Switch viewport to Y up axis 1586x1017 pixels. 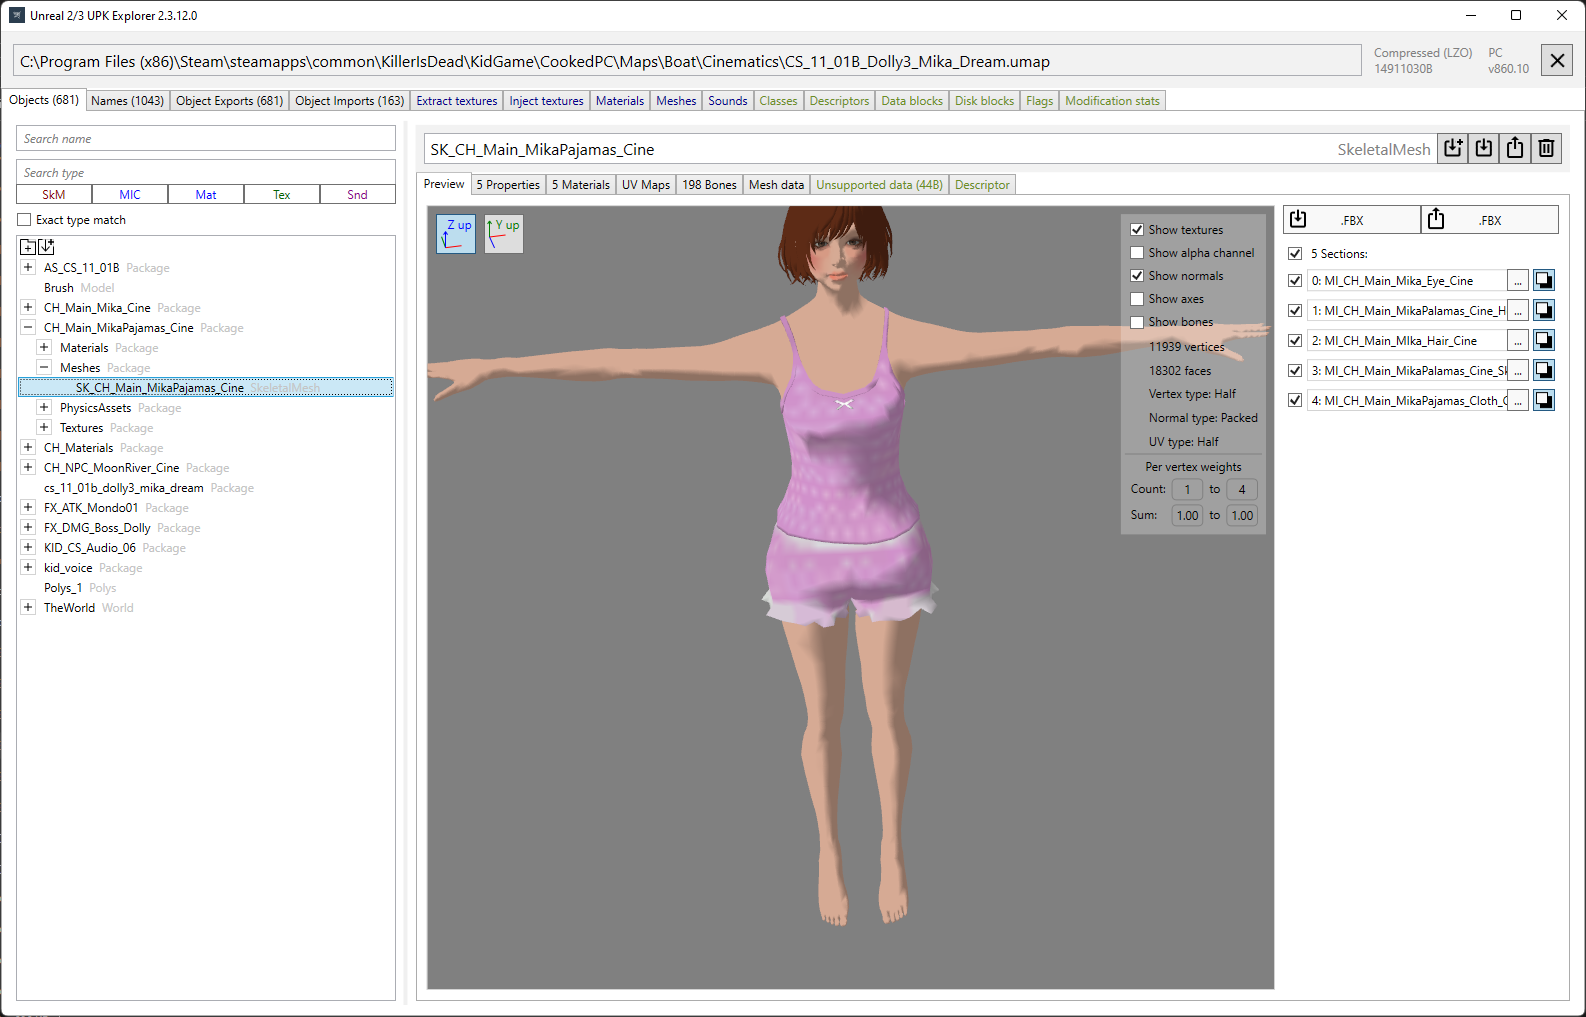(504, 234)
